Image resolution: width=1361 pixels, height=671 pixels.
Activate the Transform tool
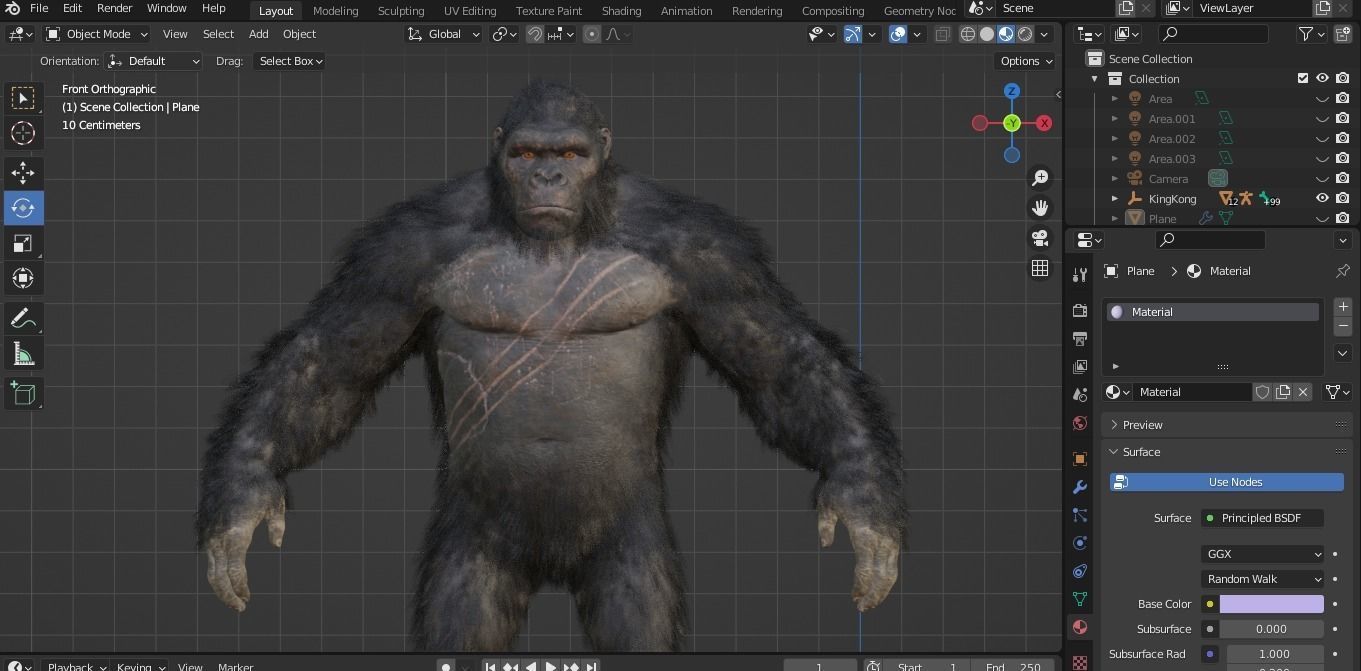(22, 278)
